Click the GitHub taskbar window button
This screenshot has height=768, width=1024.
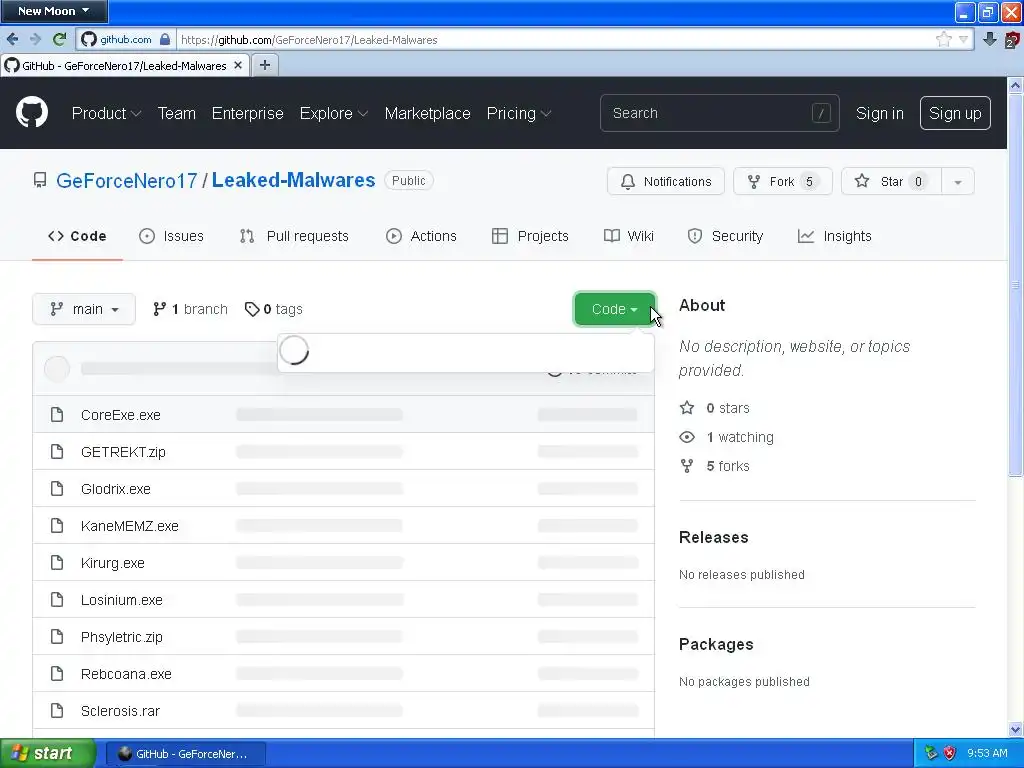tap(185, 754)
